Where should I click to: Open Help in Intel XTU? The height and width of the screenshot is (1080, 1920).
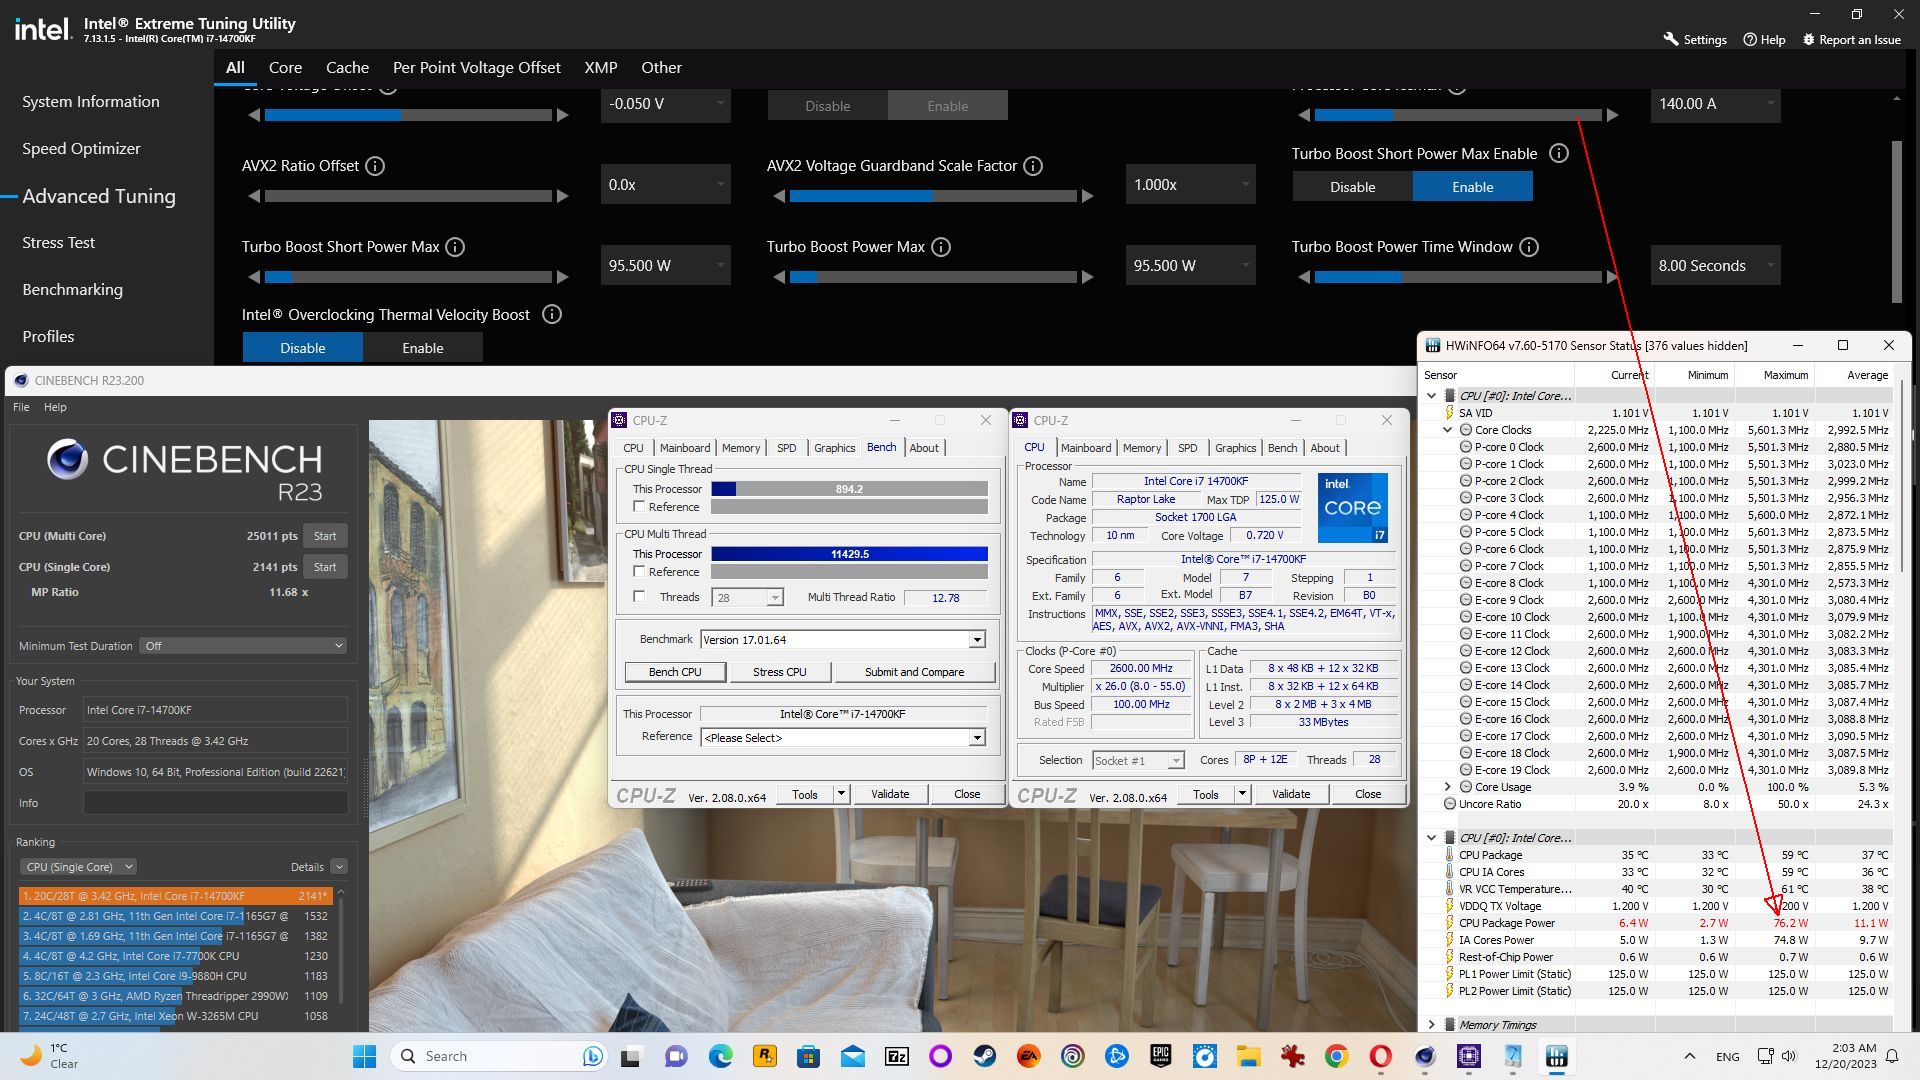(x=1764, y=39)
